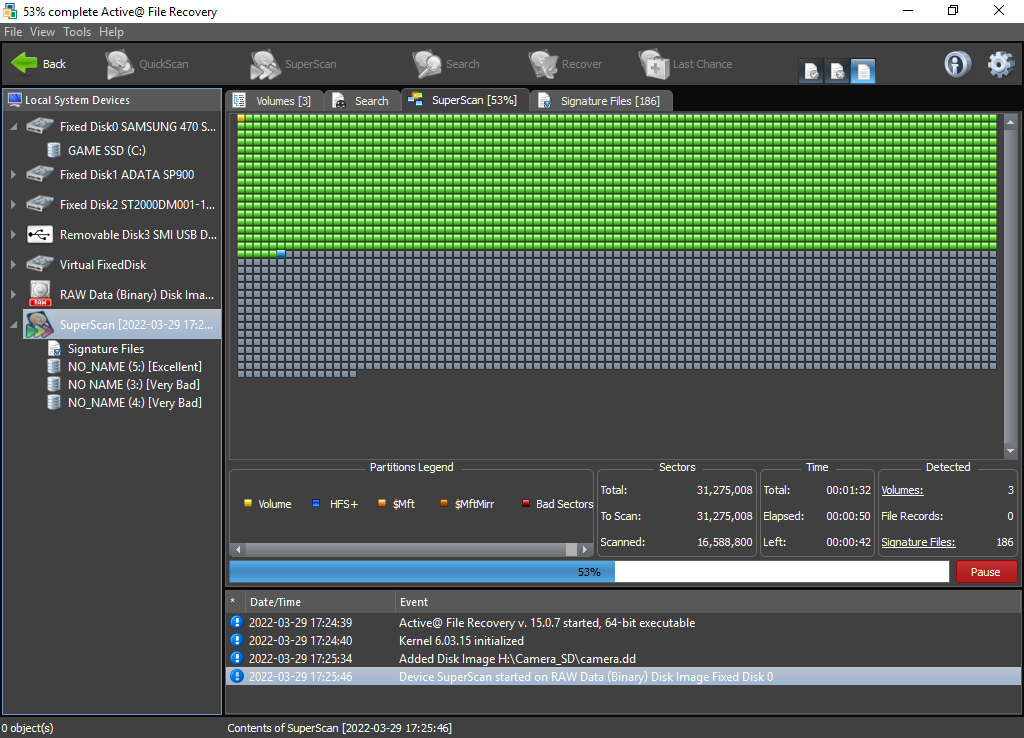Select GAME SSD (C:) volume
Image resolution: width=1024 pixels, height=738 pixels.
[97, 150]
